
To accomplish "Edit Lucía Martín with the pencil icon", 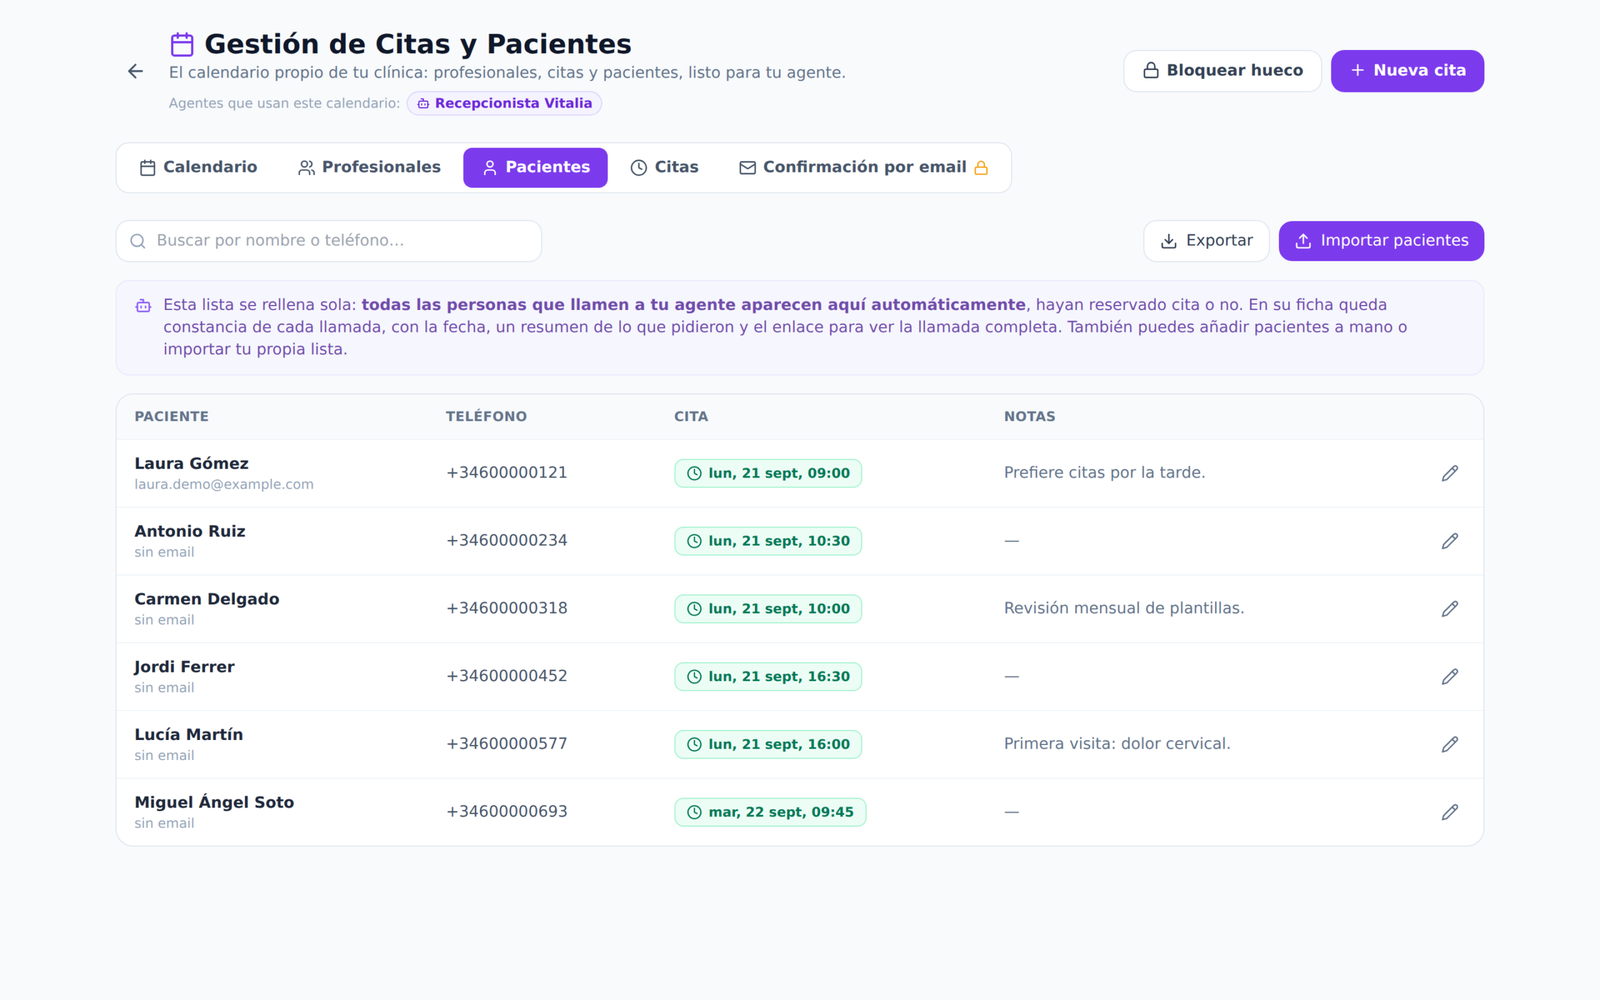I will click(x=1450, y=744).
